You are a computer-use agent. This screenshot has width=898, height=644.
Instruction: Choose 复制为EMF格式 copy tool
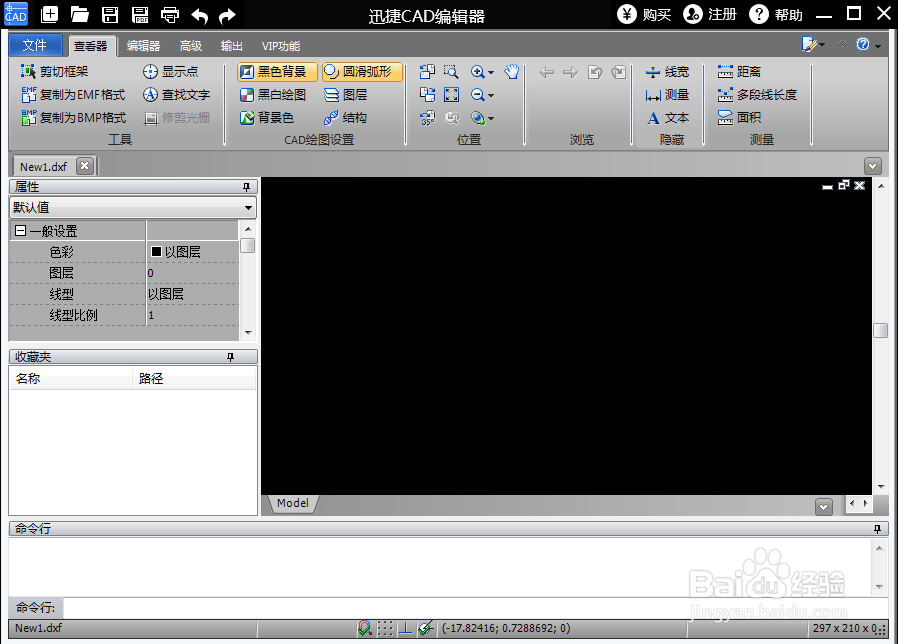pyautogui.click(x=73, y=95)
